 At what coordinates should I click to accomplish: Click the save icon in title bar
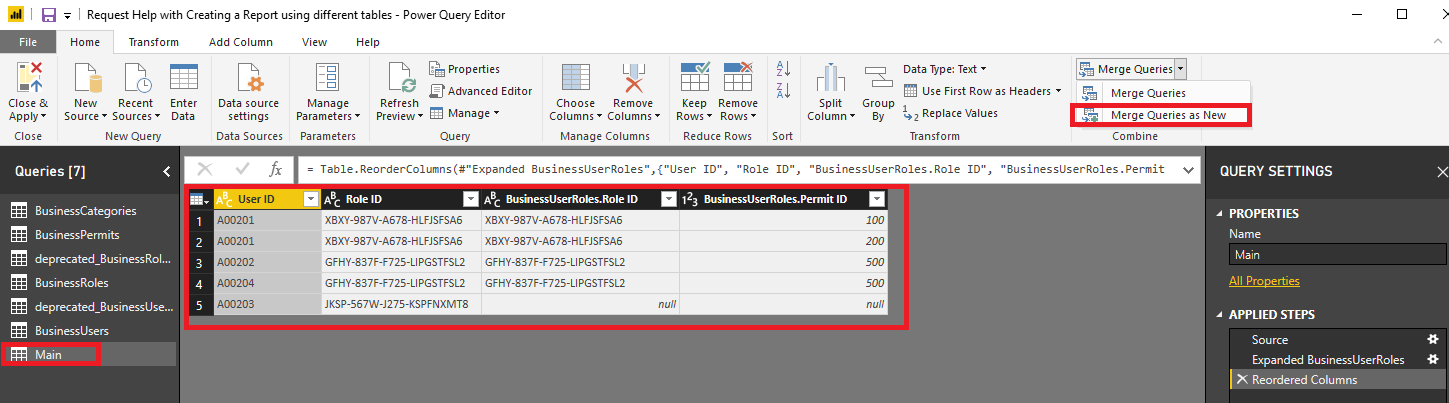(x=49, y=15)
